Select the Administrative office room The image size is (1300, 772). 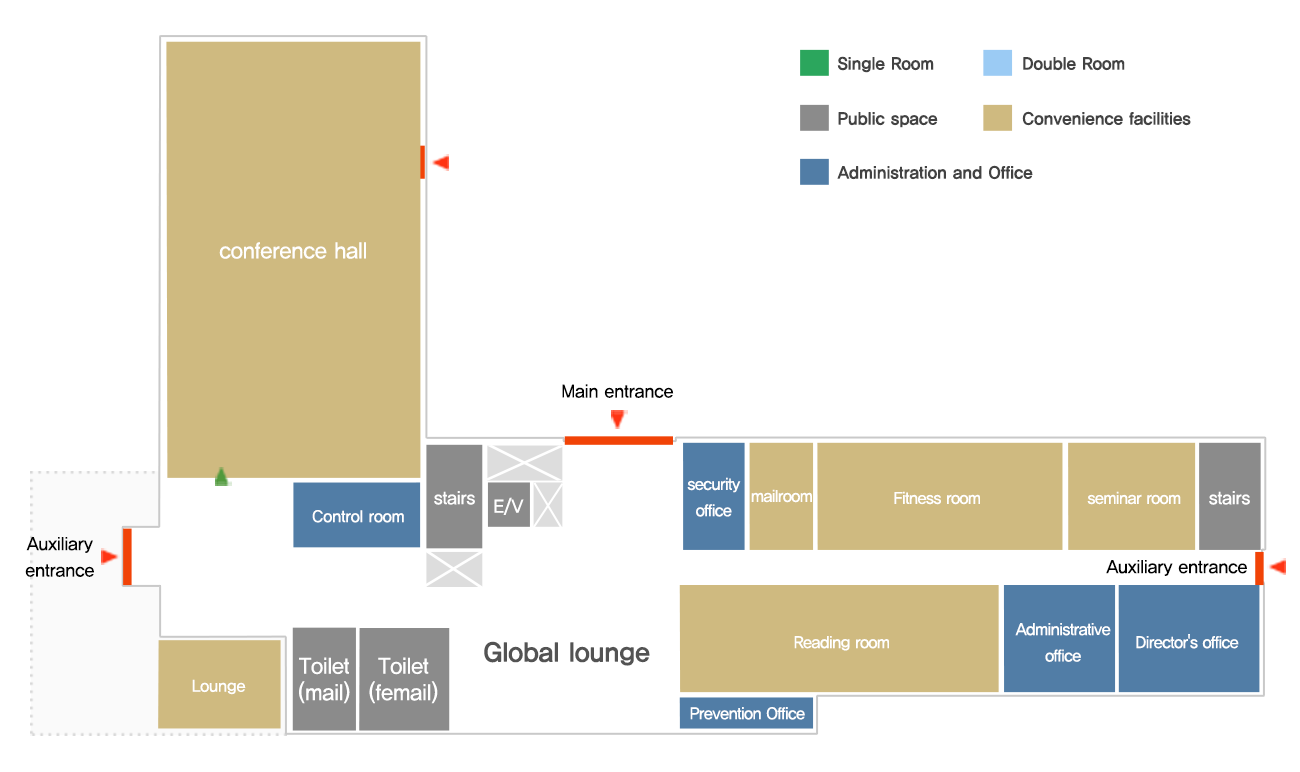pyautogui.click(x=1059, y=638)
